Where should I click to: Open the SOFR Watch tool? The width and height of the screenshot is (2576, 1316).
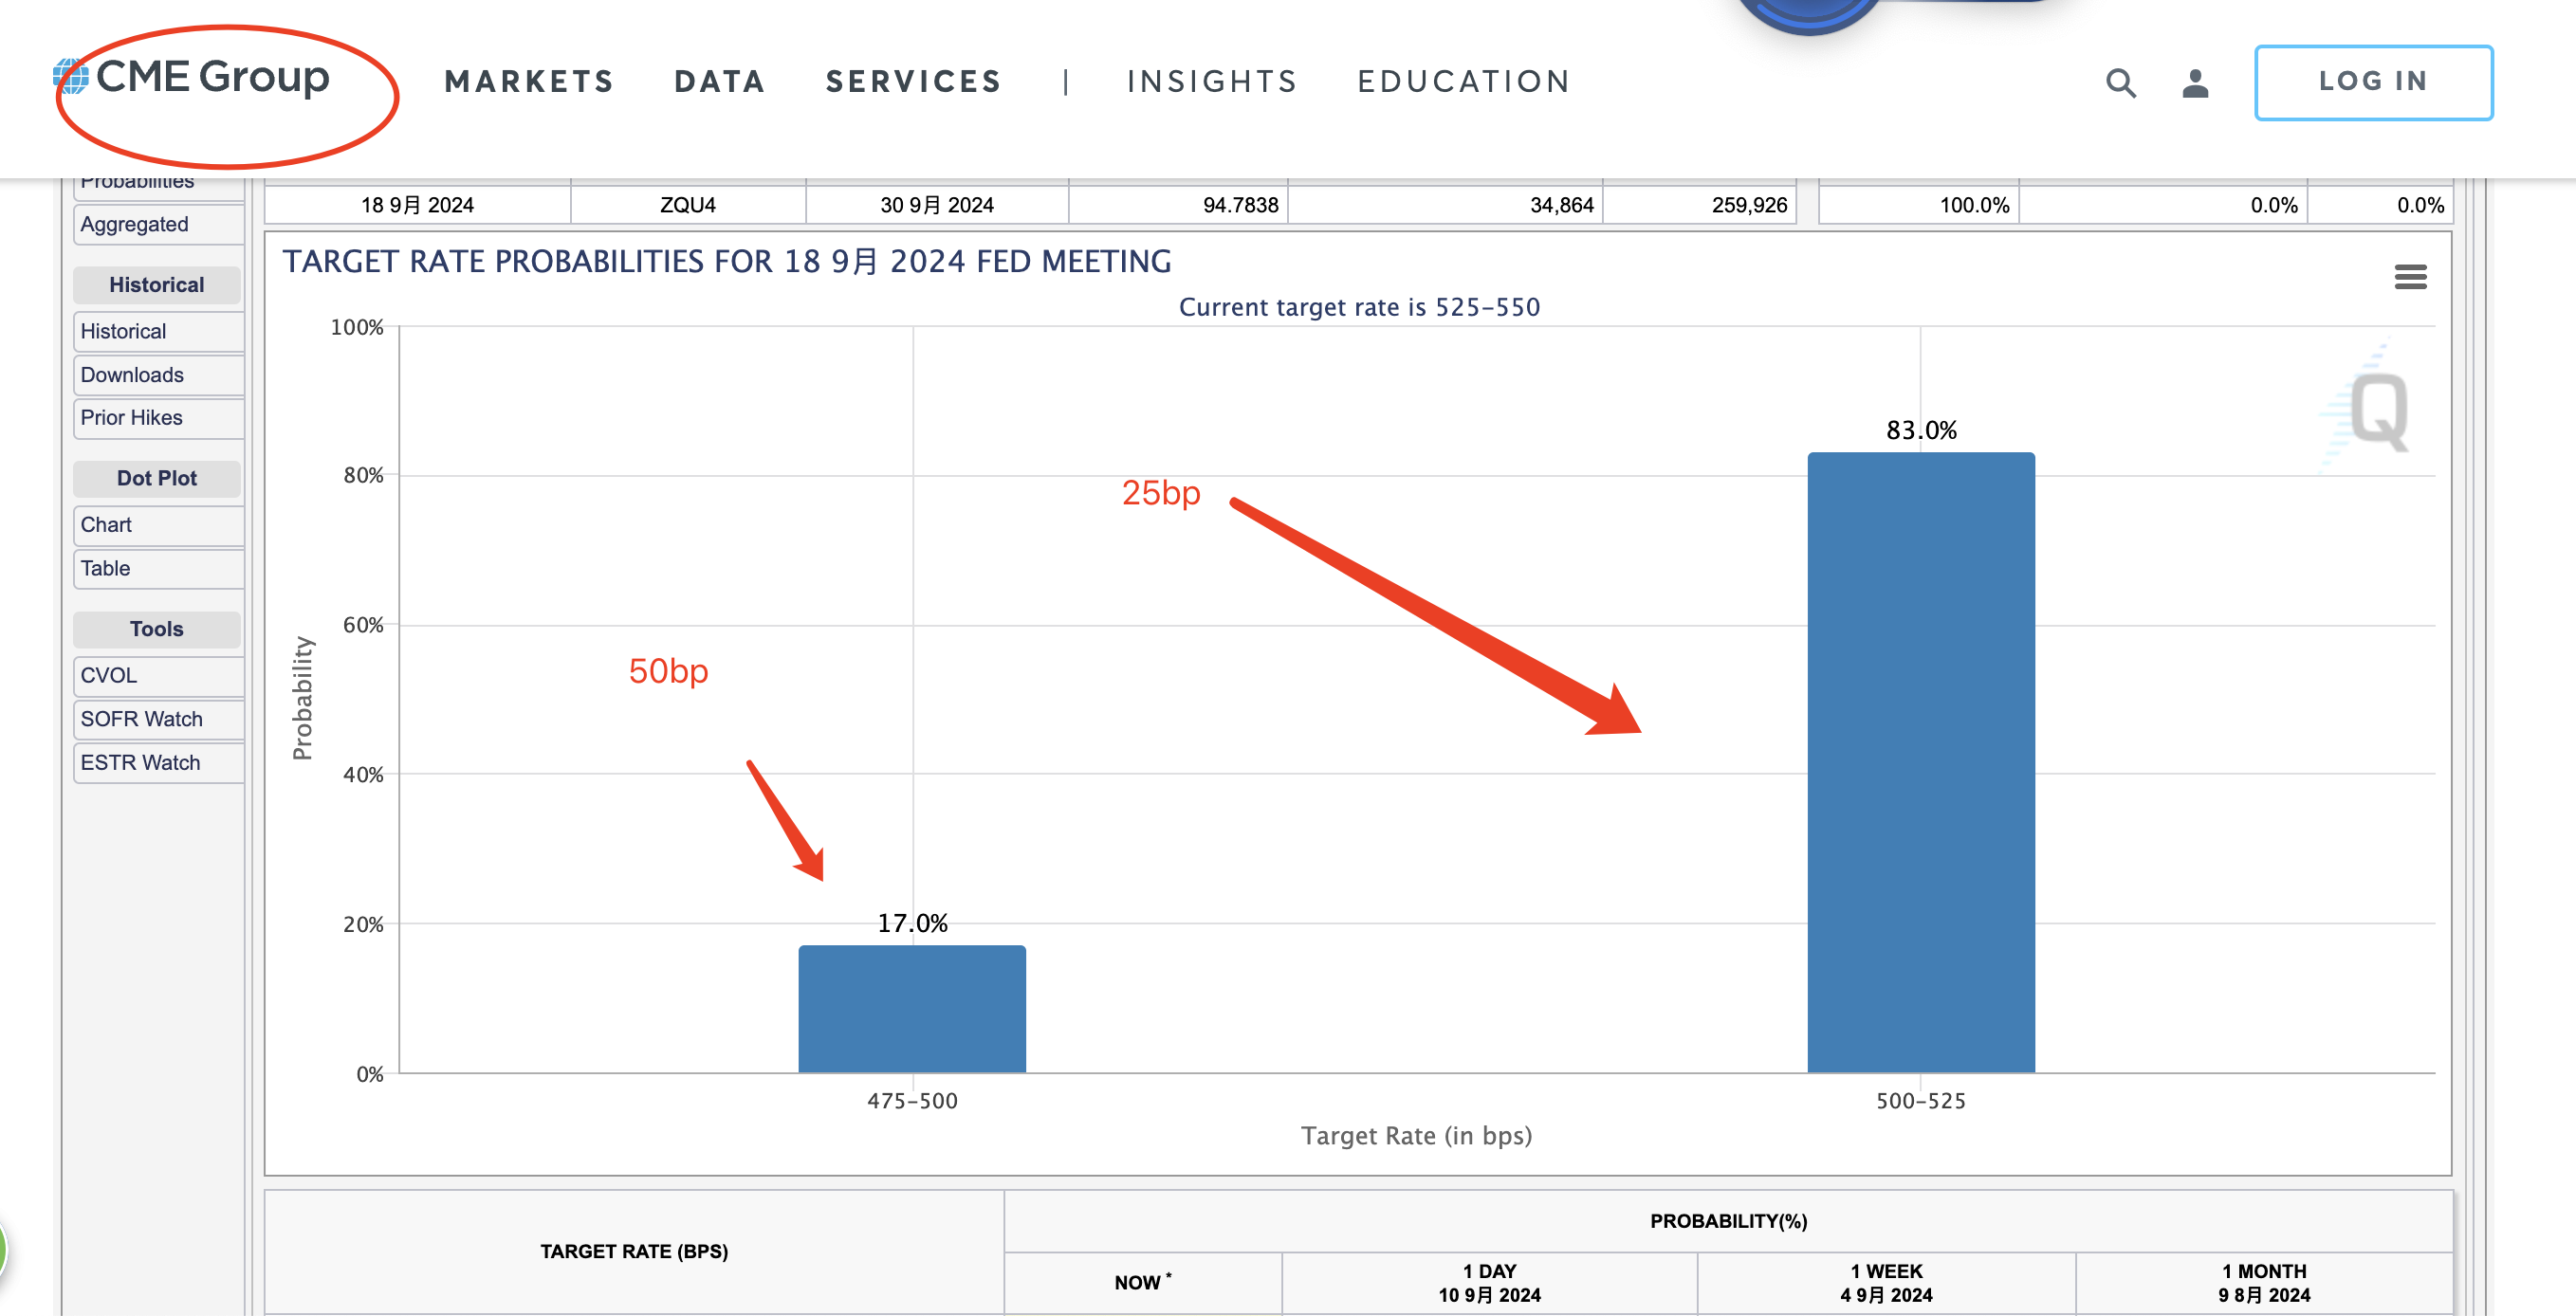[159, 719]
